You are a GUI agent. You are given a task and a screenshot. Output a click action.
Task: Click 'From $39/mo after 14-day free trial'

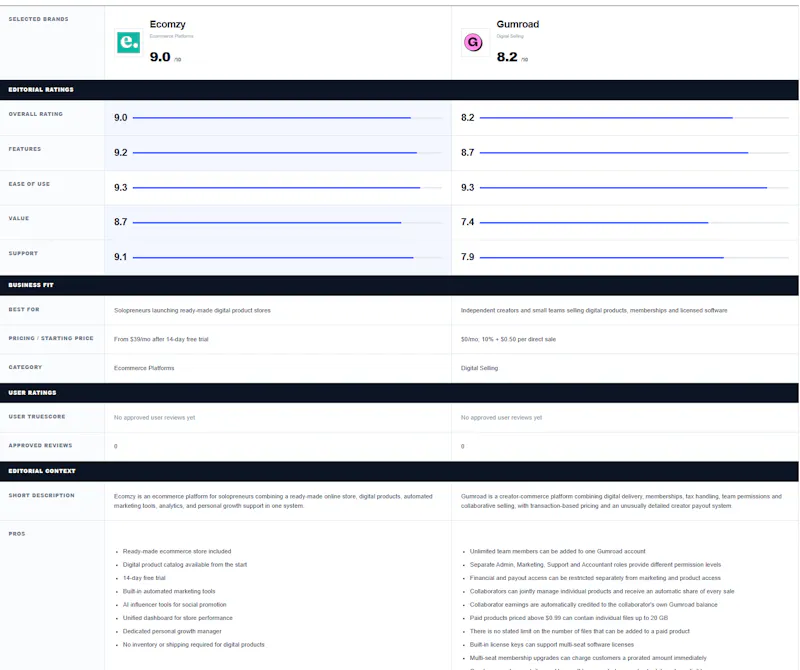pyautogui.click(x=161, y=339)
